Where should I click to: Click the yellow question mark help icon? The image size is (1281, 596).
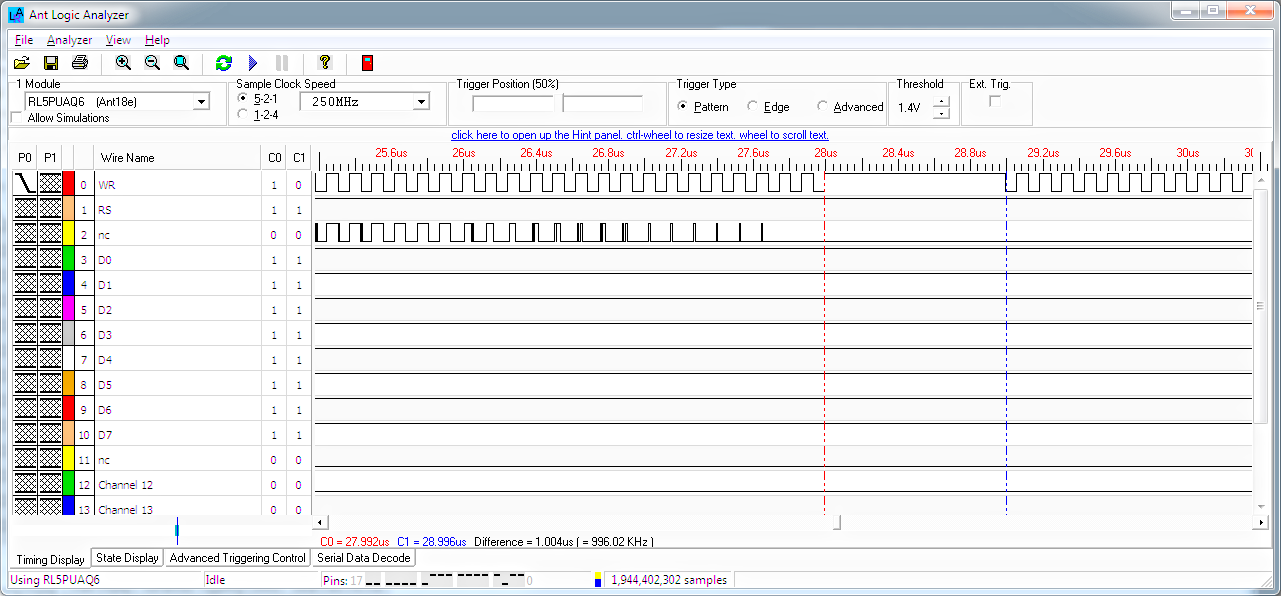(324, 63)
